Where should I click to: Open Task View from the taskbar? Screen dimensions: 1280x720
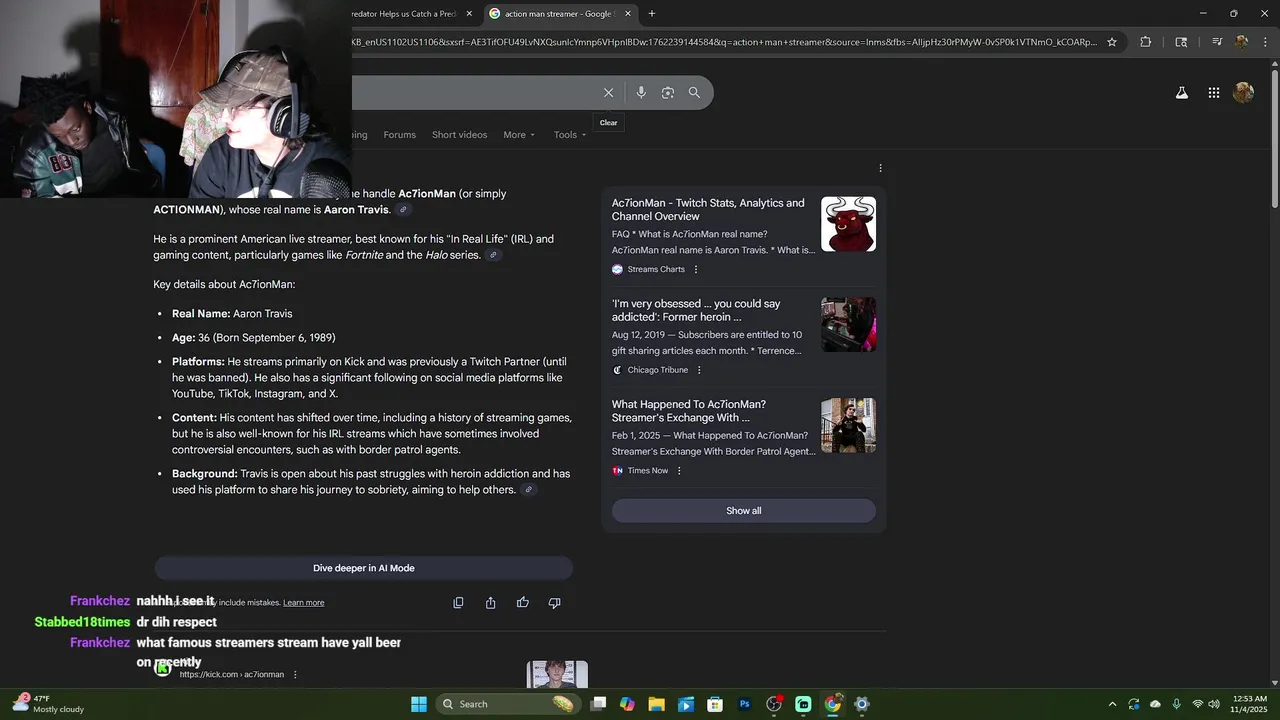point(598,704)
